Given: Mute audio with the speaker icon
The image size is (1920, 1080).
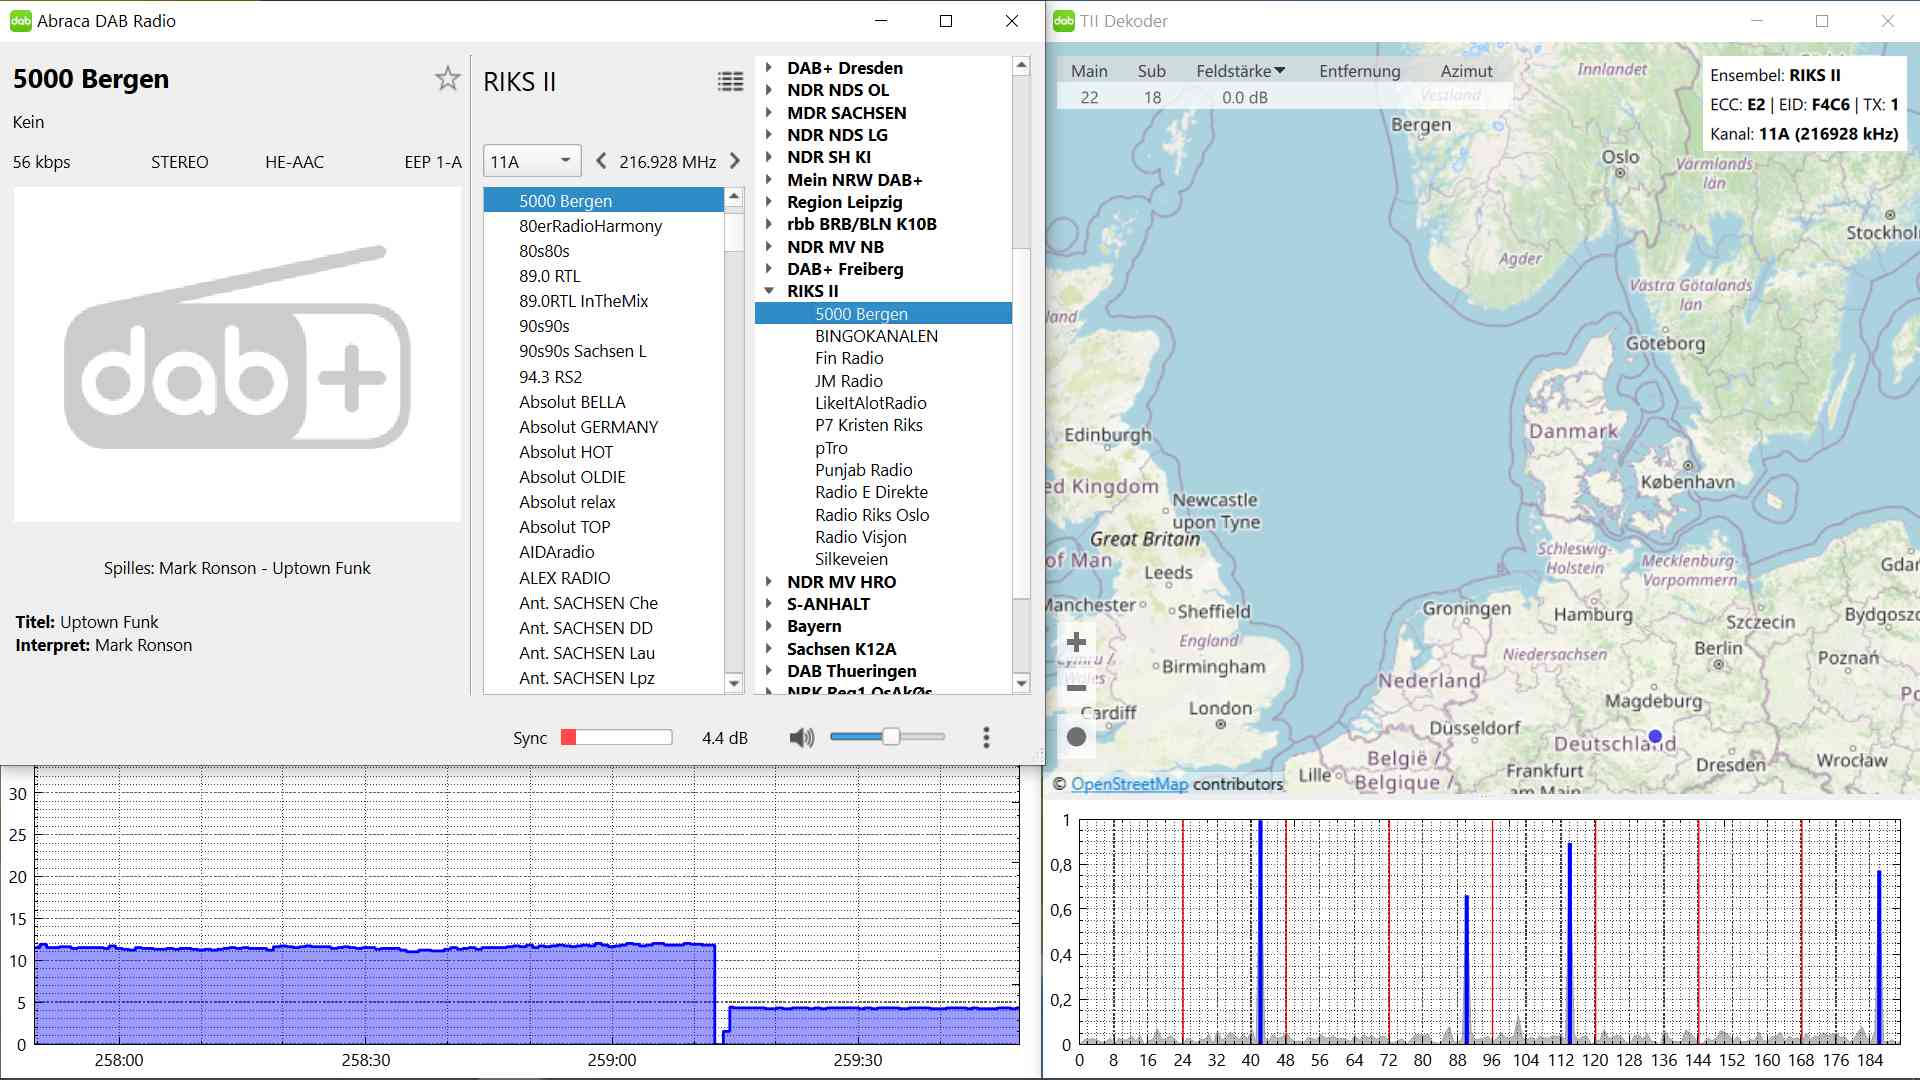Looking at the screenshot, I should point(801,738).
